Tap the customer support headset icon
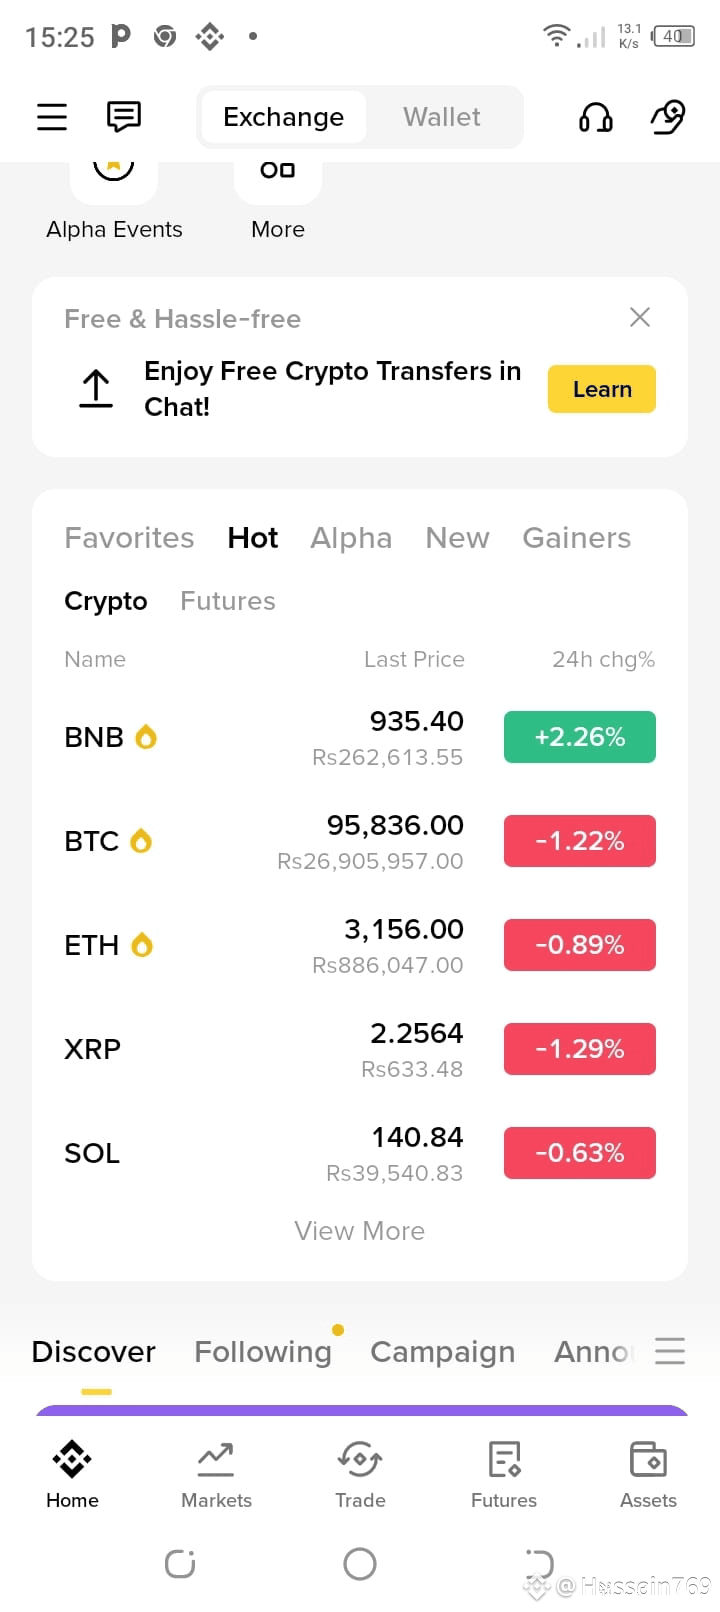Image resolution: width=720 pixels, height=1612 pixels. [x=596, y=118]
